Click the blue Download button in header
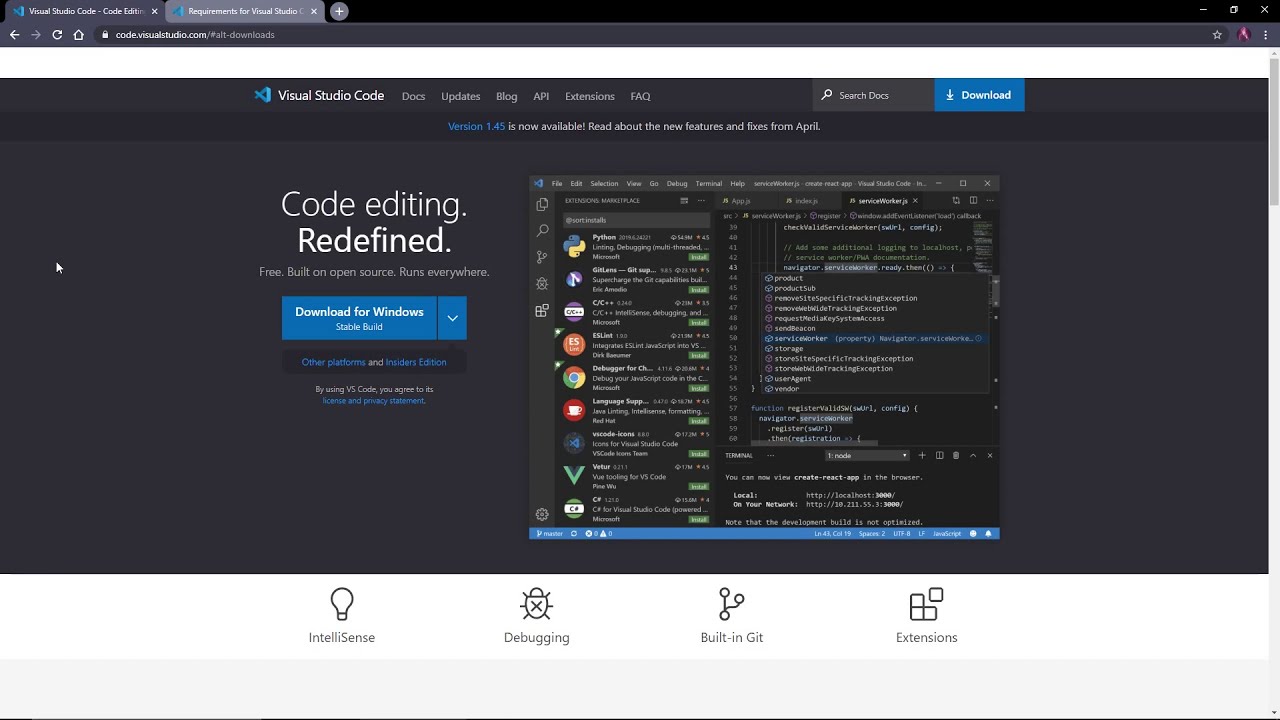The height and width of the screenshot is (720, 1280). point(979,95)
